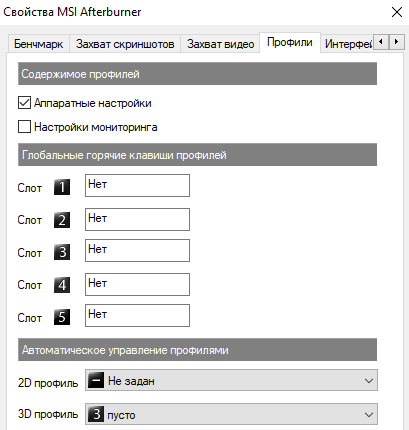Screen dimensions: 409x430
Task: Focus the Слот 1 hotkey field
Action: [137, 185]
